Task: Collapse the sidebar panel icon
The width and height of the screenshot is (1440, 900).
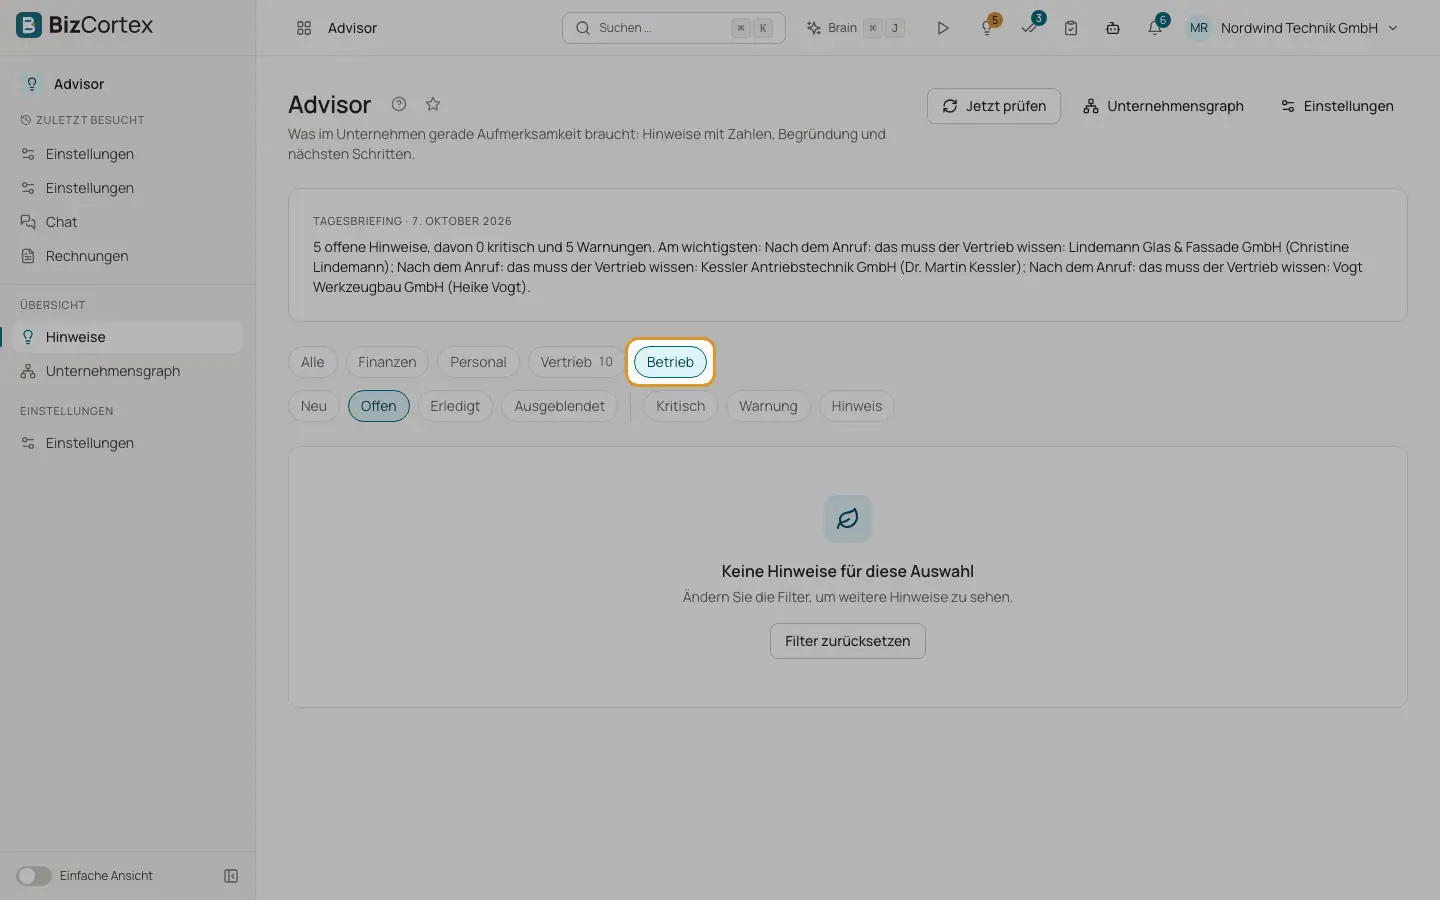Action: tap(231, 876)
